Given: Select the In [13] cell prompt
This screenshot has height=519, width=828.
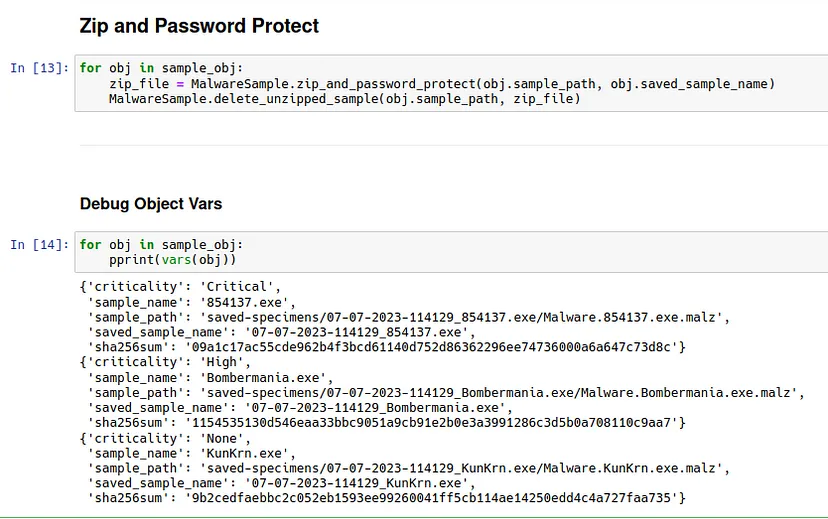Looking at the screenshot, I should click(x=39, y=68).
